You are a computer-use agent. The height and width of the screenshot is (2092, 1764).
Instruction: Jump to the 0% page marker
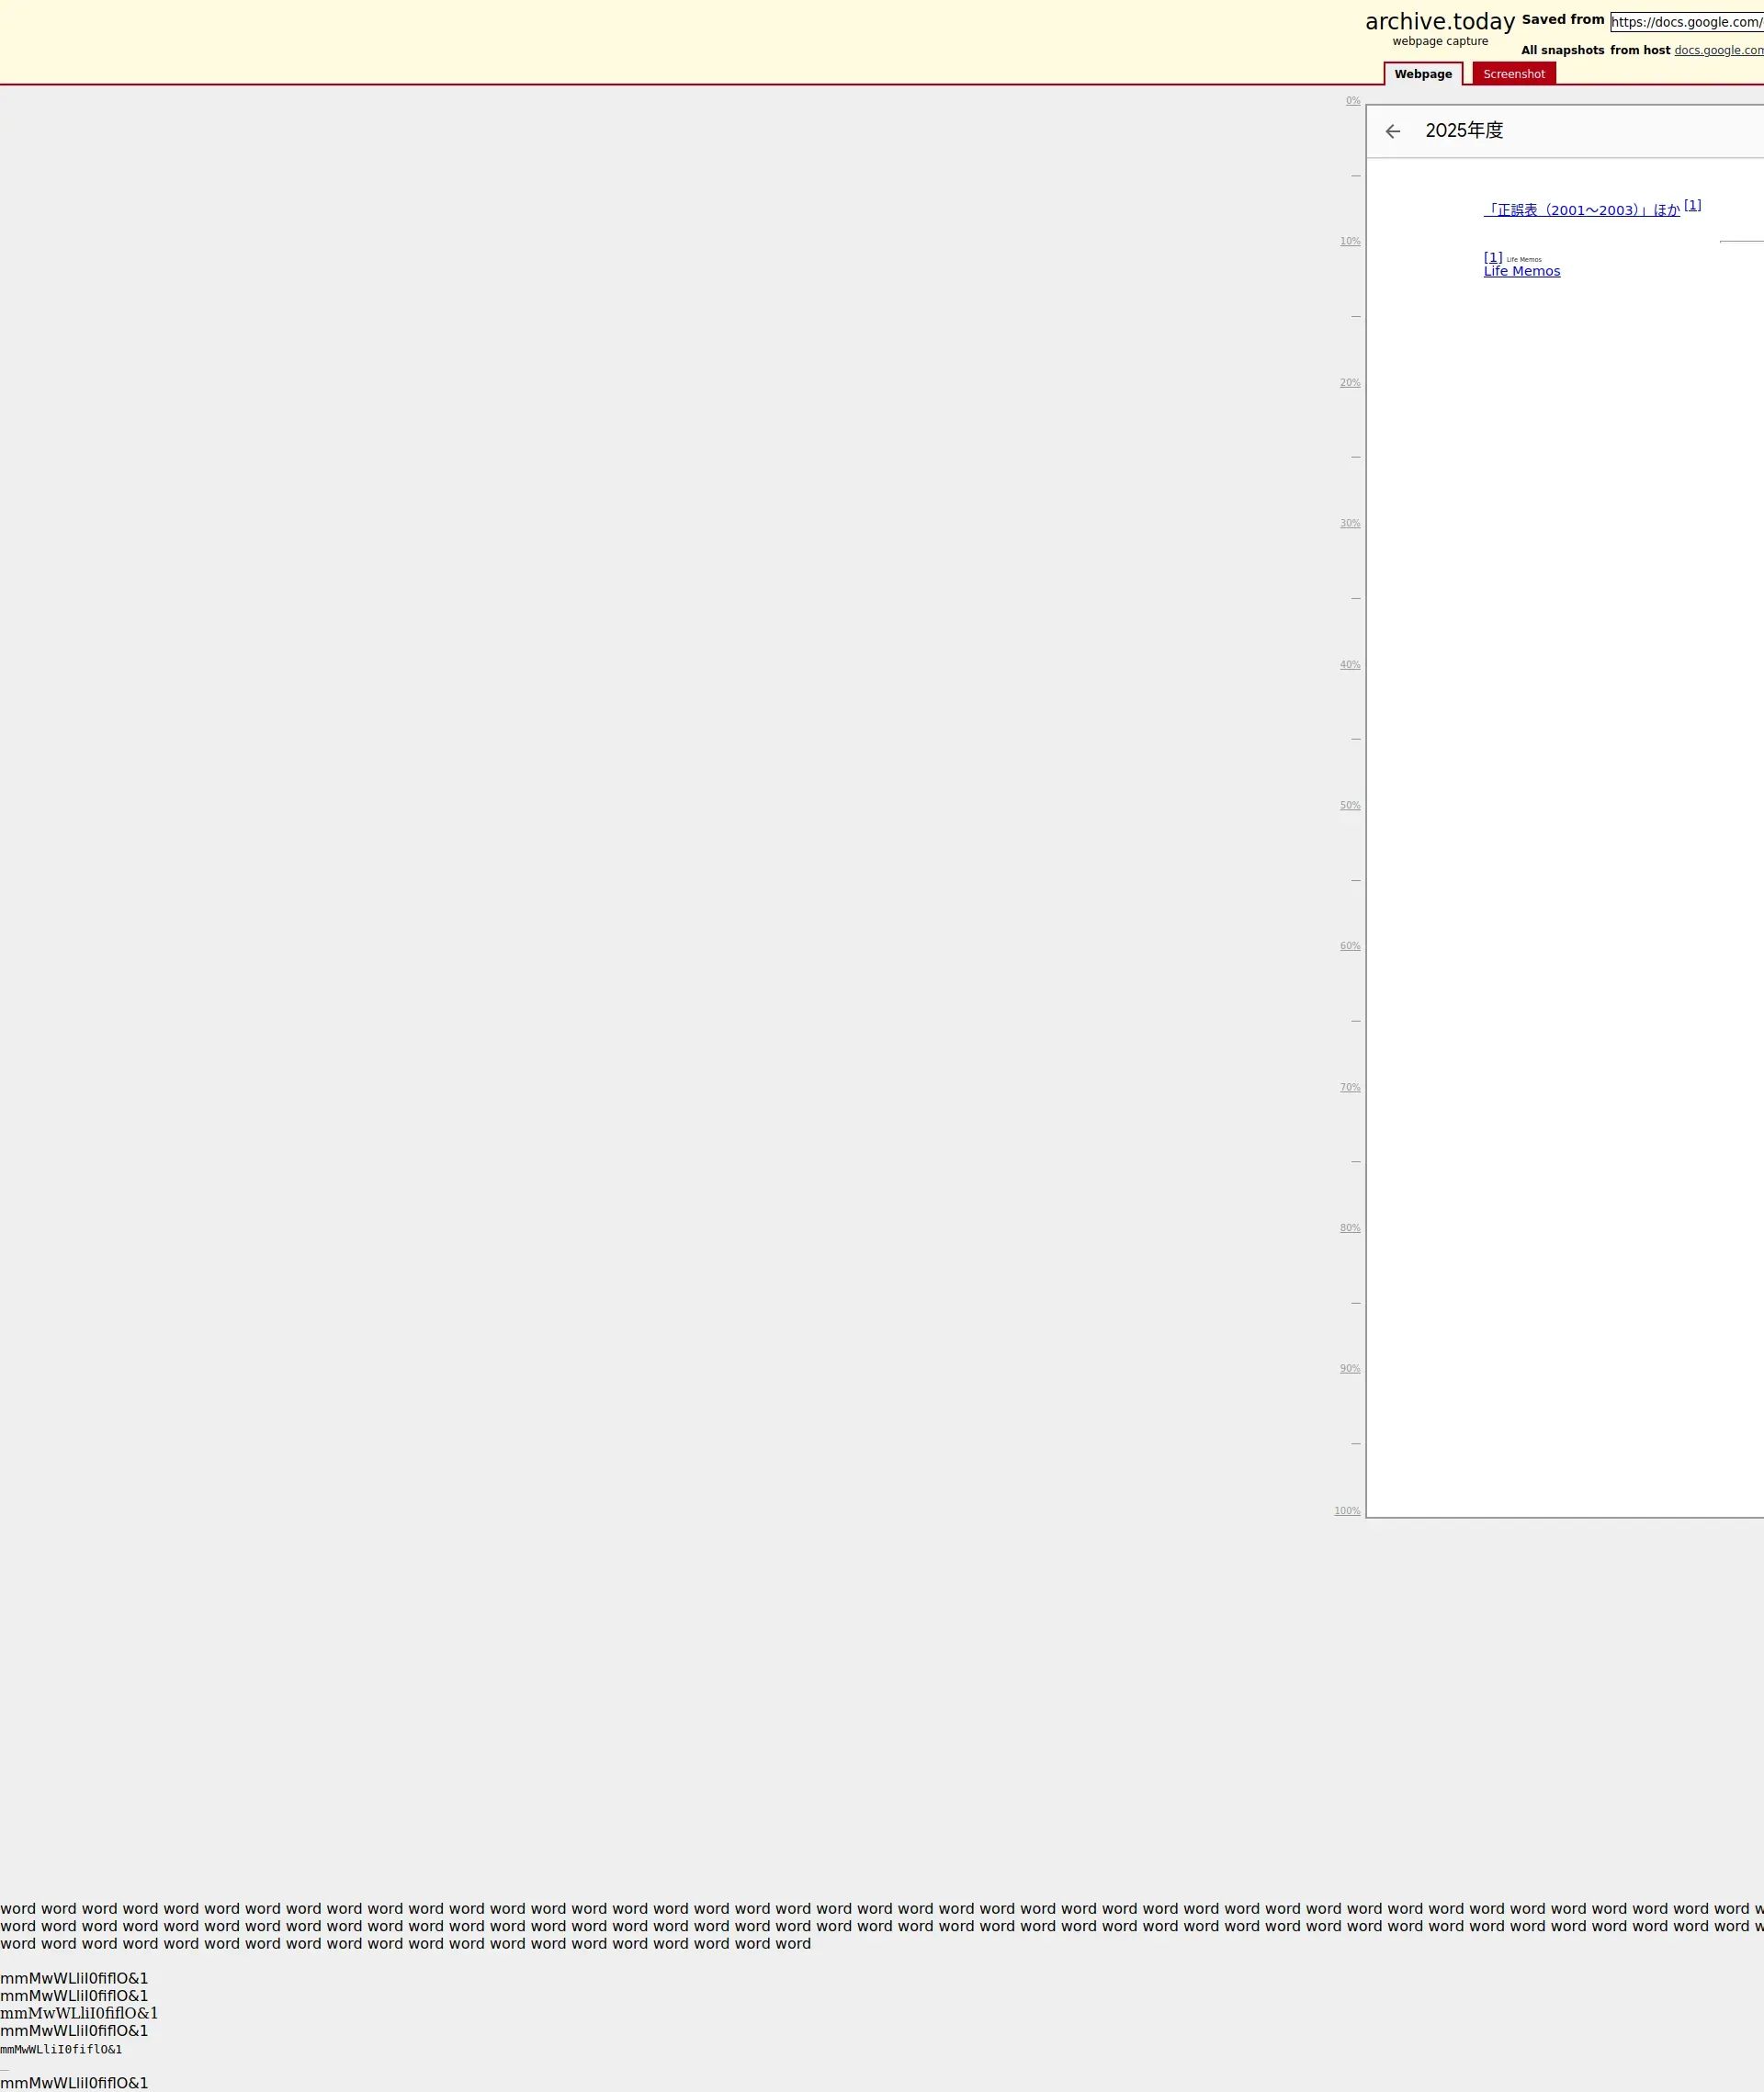tap(1352, 101)
